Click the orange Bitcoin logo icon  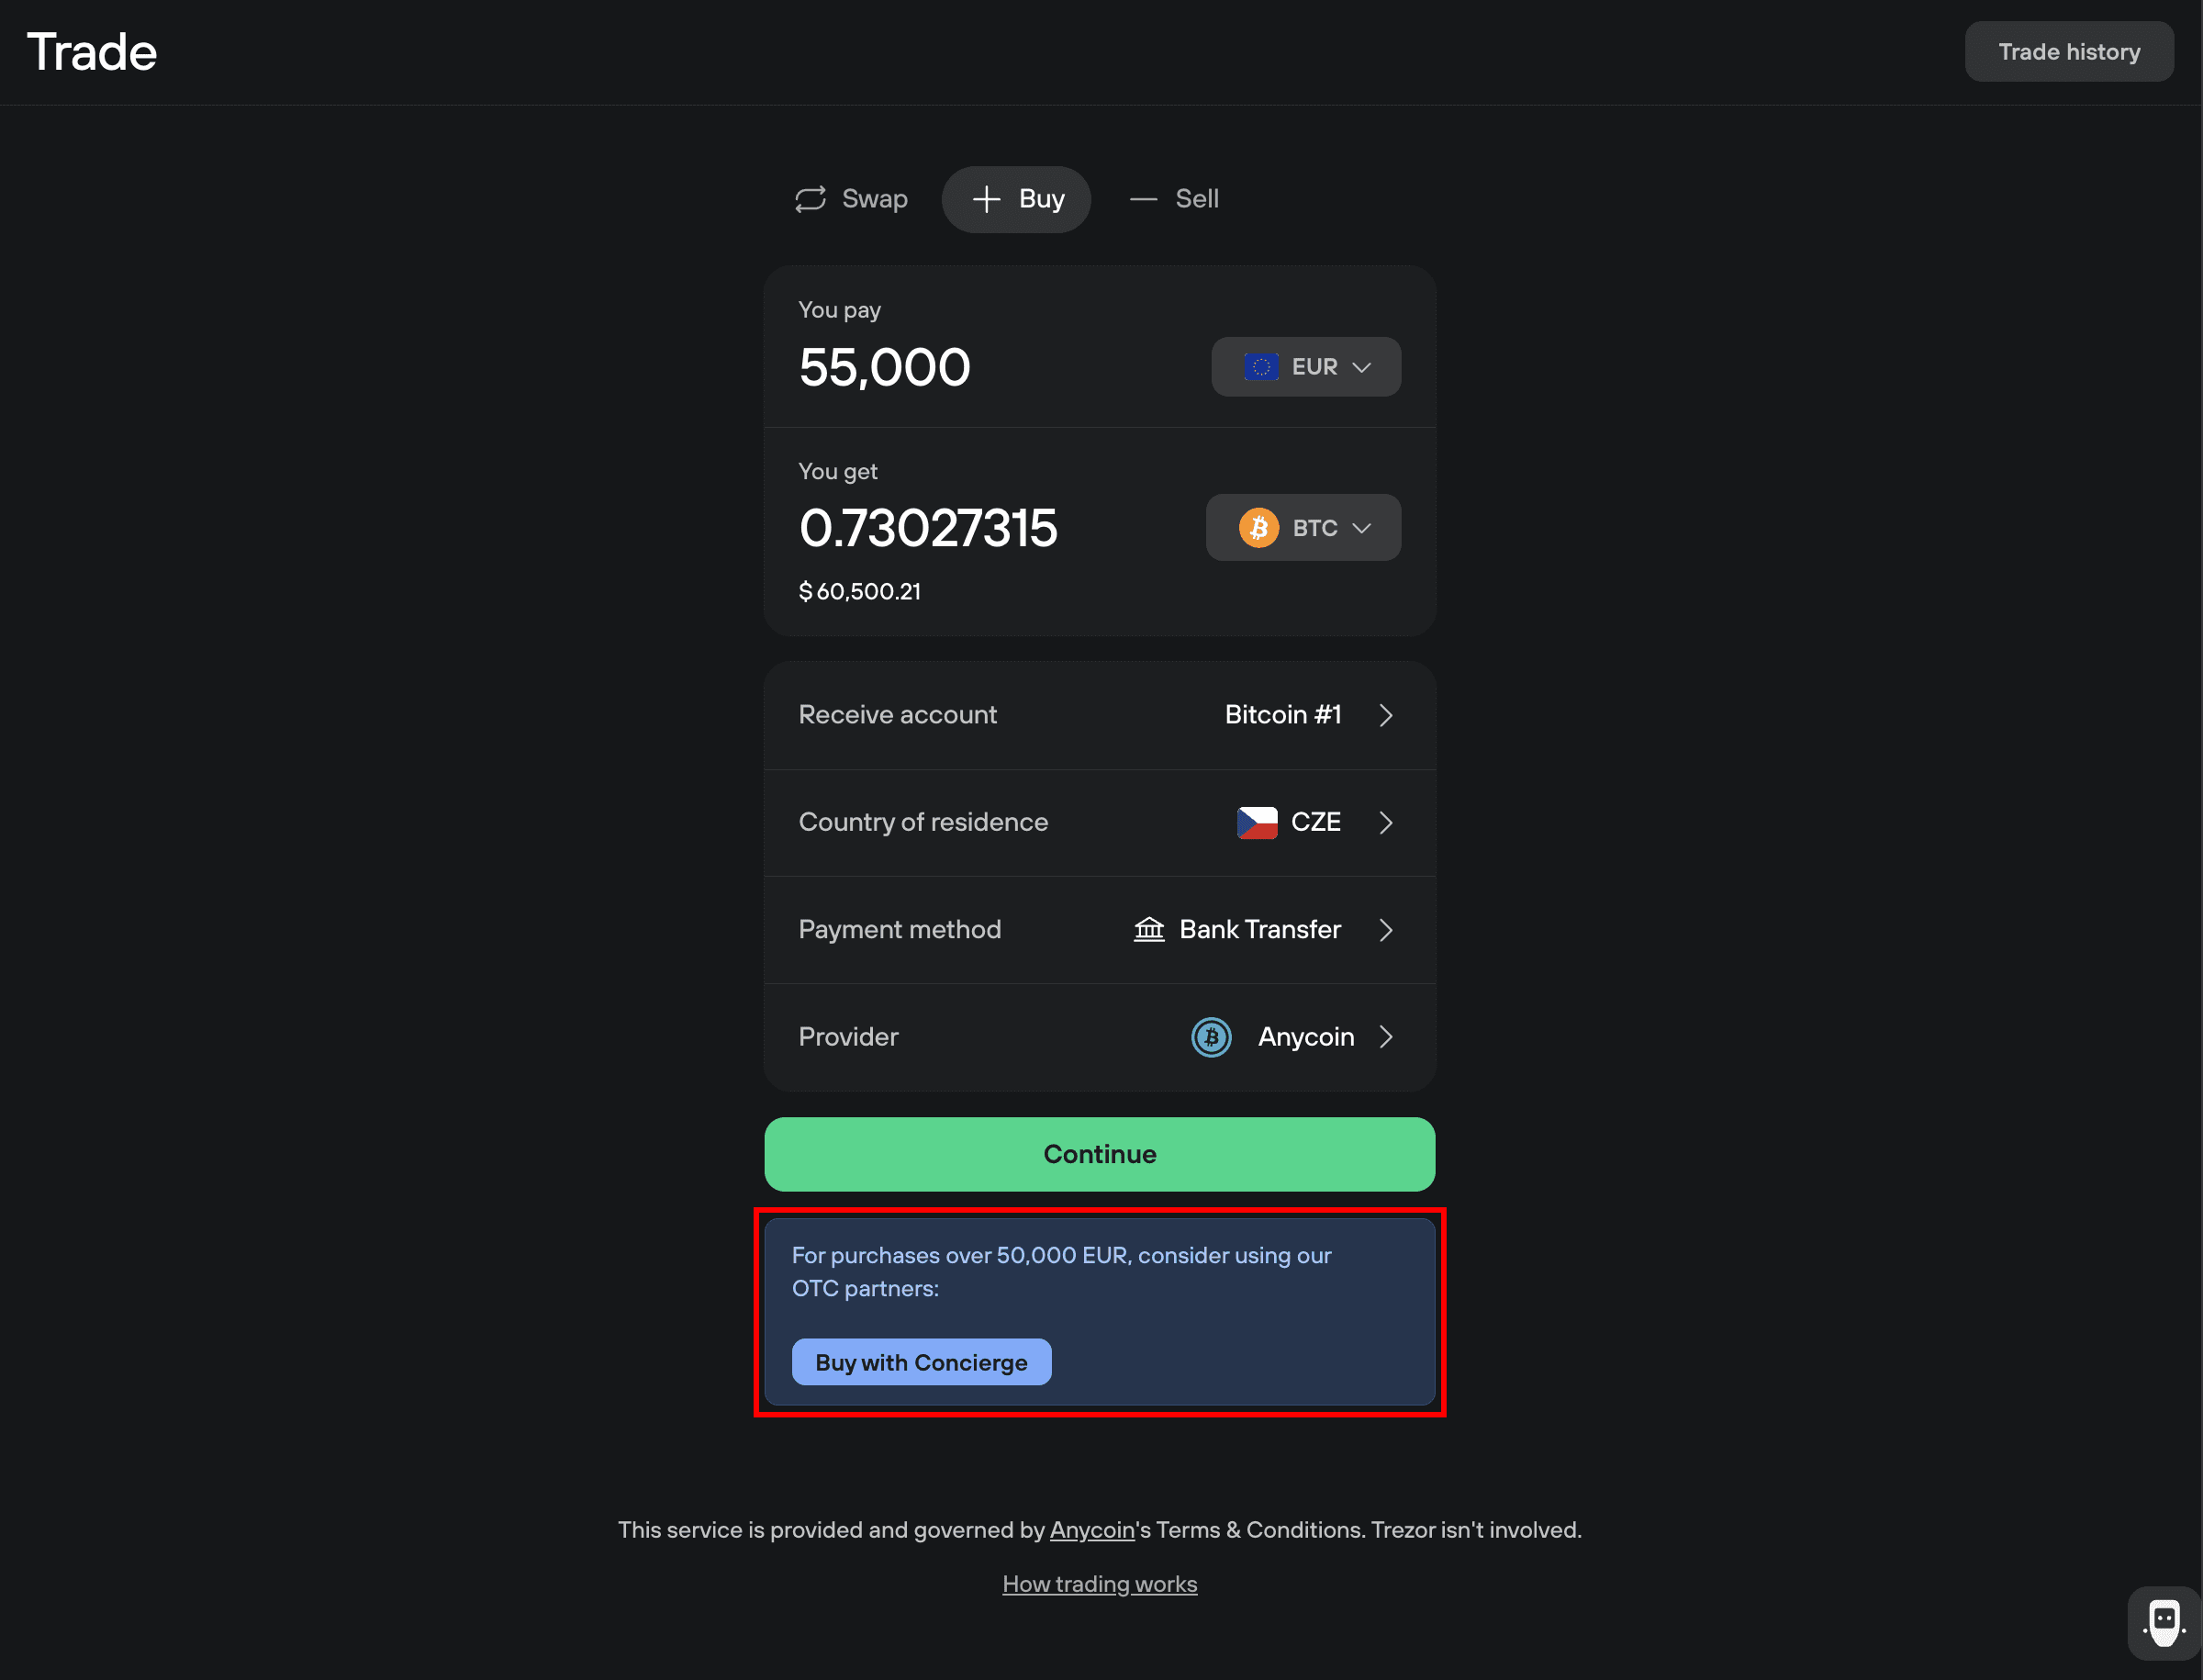pyautogui.click(x=1259, y=528)
